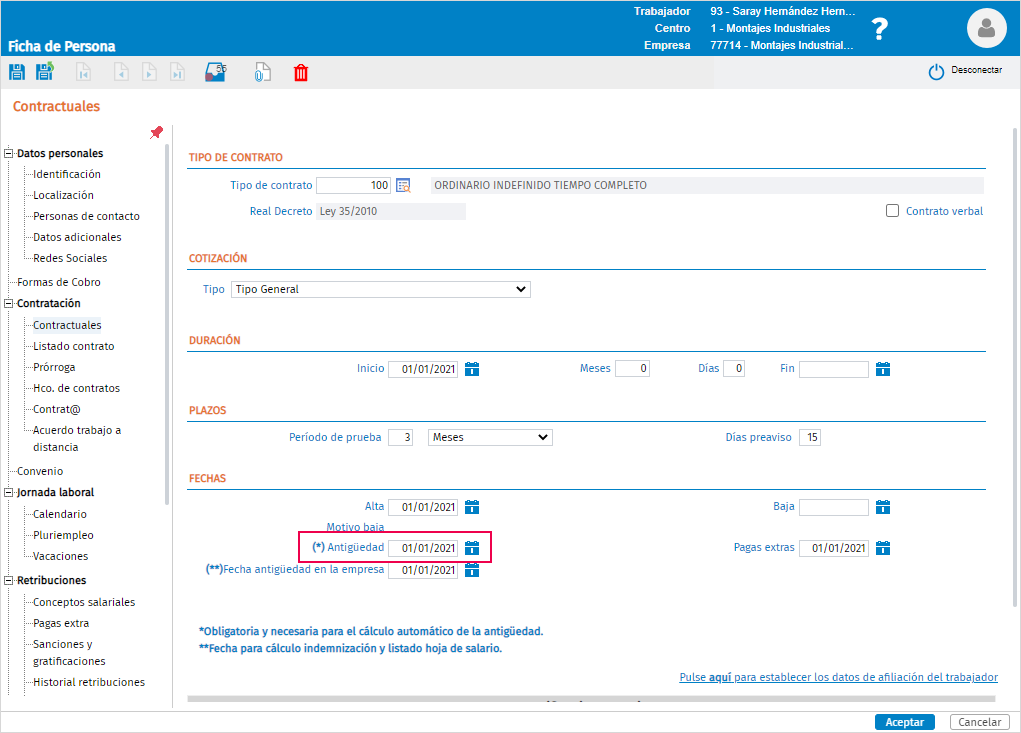Open calendar for Fecha antigüedad en la empresa
The height and width of the screenshot is (733, 1021).
pos(472,570)
